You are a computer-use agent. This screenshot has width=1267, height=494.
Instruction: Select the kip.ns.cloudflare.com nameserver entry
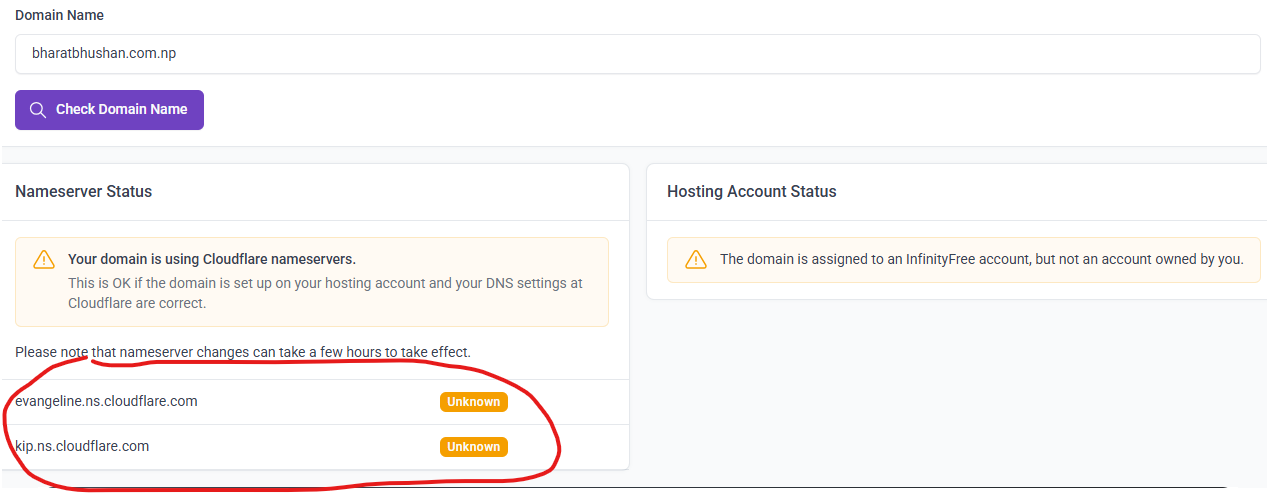click(x=82, y=446)
